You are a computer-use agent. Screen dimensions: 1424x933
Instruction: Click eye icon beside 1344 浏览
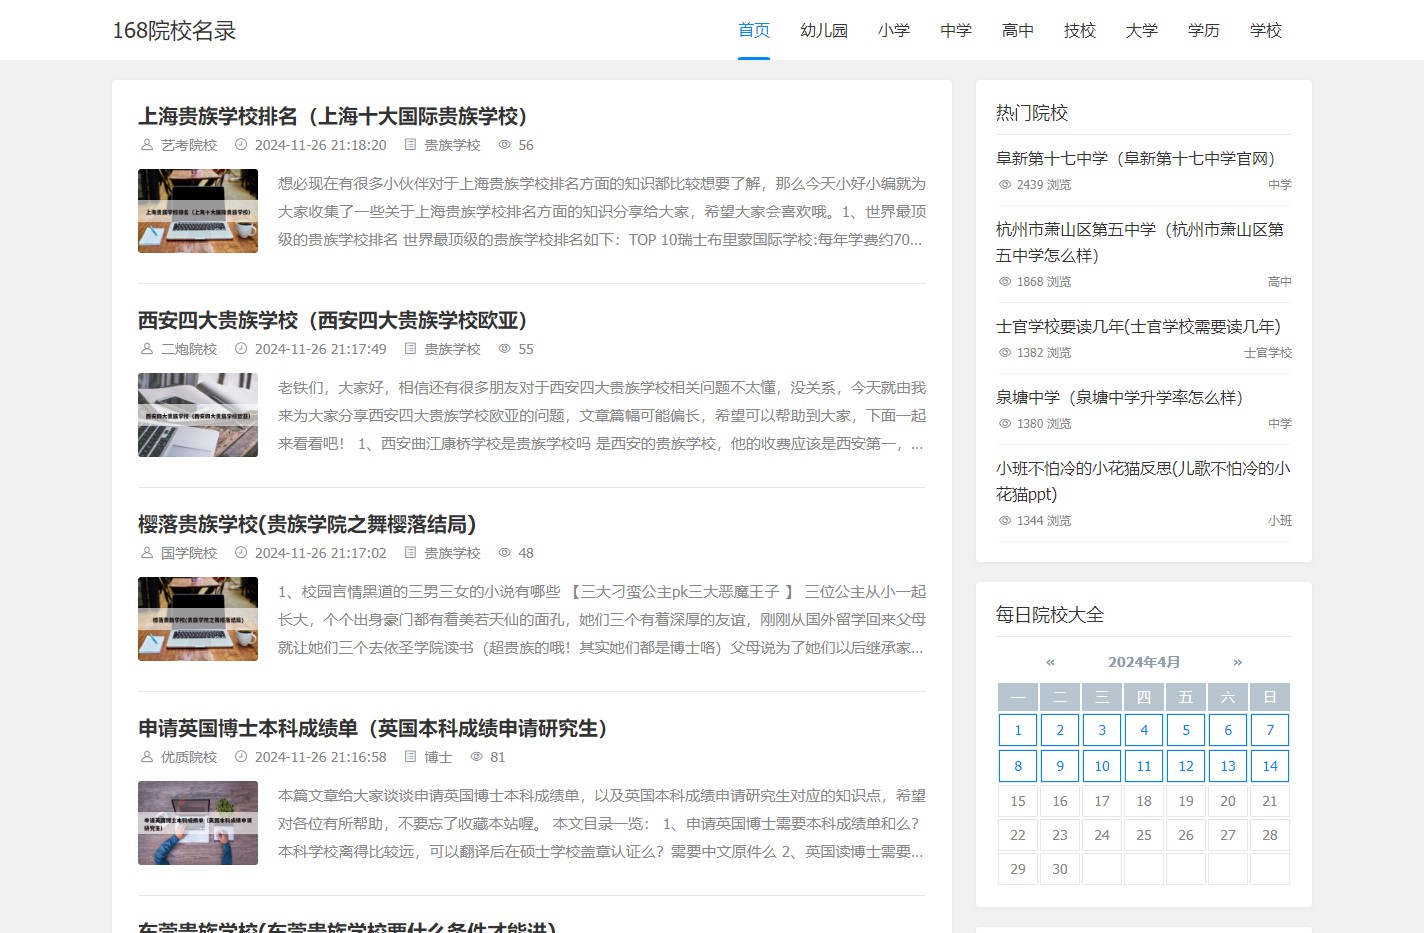[1005, 521]
